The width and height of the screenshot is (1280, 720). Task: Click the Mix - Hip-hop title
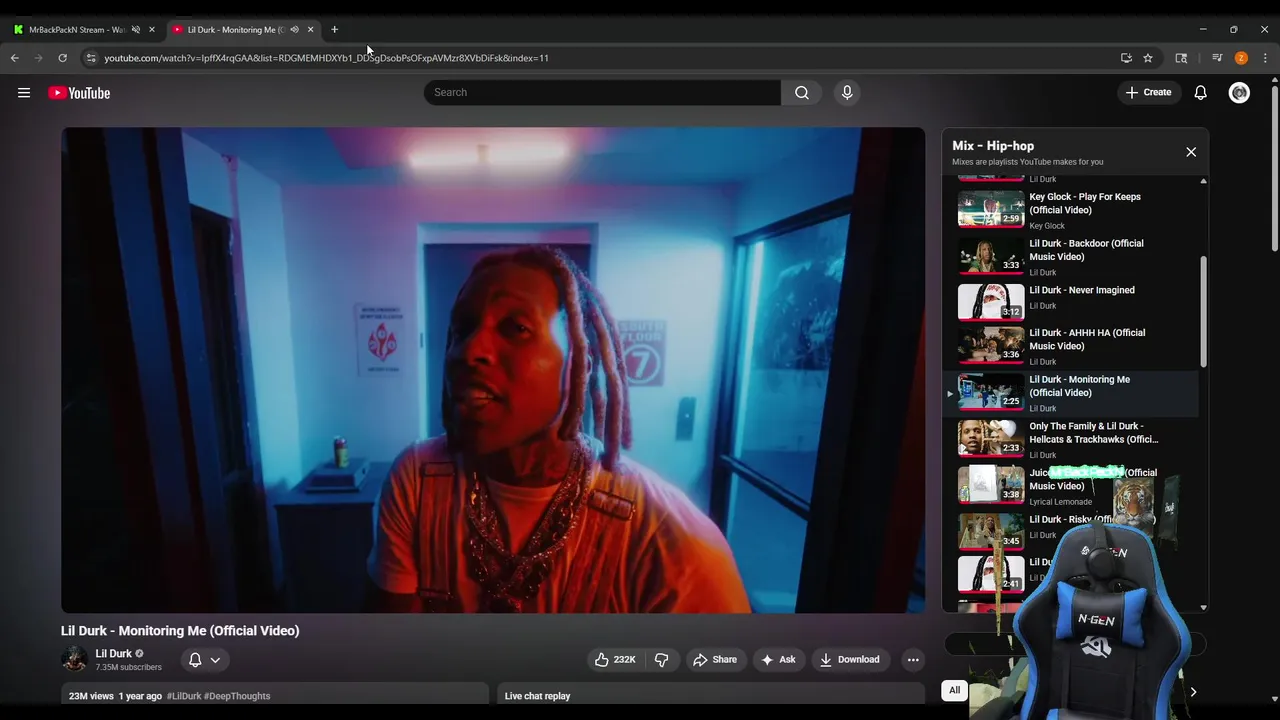993,146
